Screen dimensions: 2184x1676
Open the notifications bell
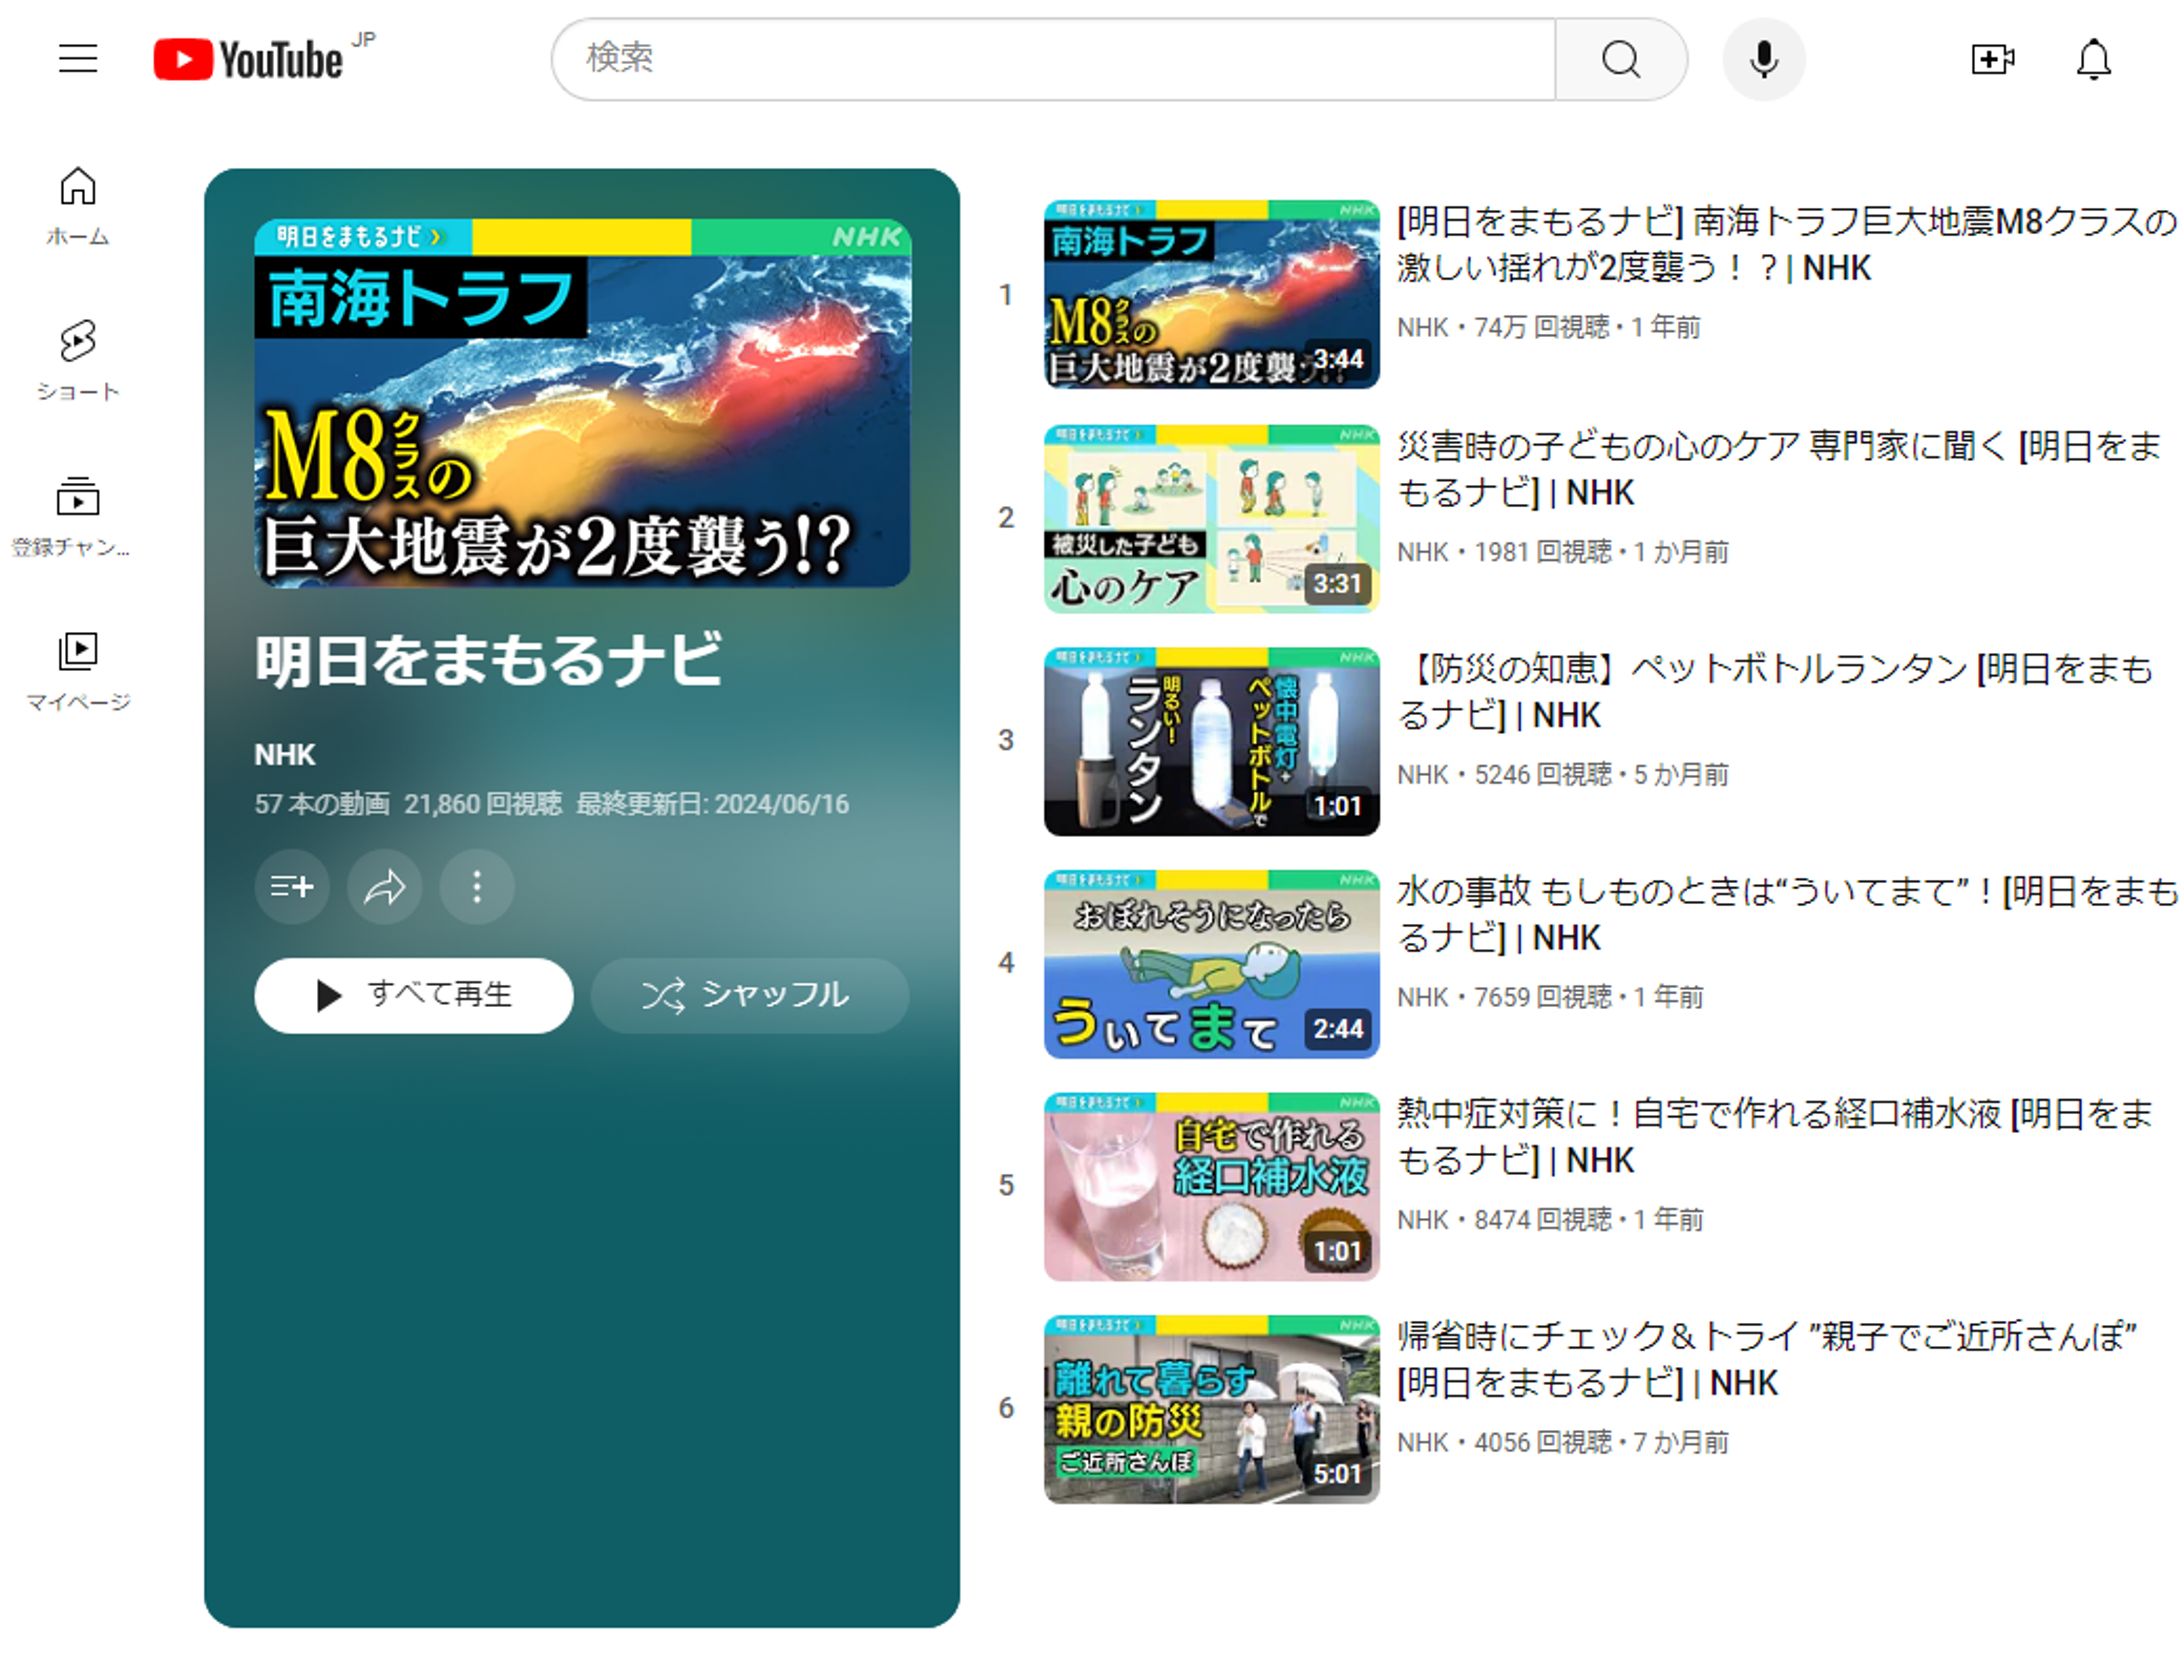[x=2093, y=59]
